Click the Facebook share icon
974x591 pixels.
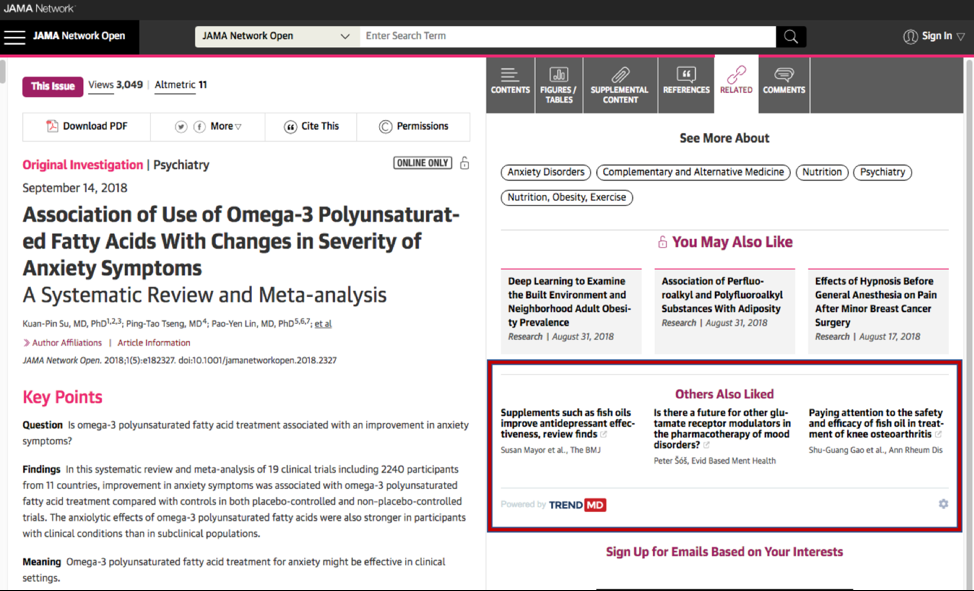(x=200, y=127)
